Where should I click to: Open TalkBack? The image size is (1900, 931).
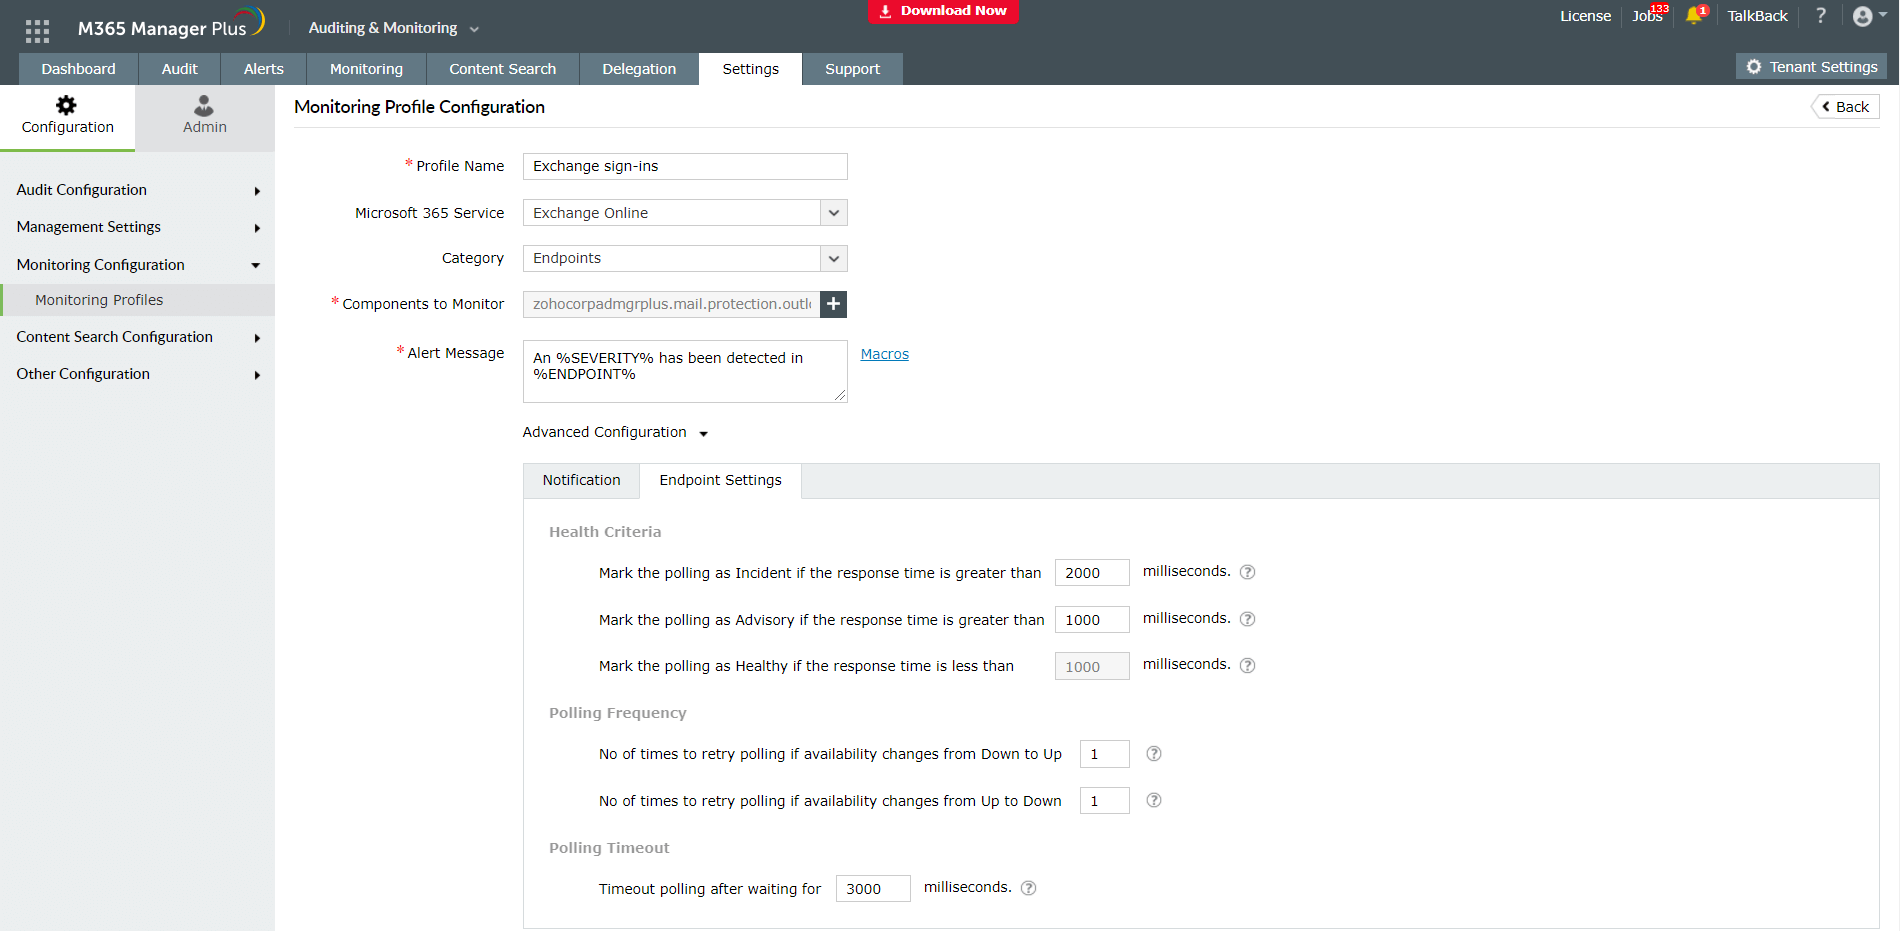pyautogui.click(x=1757, y=16)
